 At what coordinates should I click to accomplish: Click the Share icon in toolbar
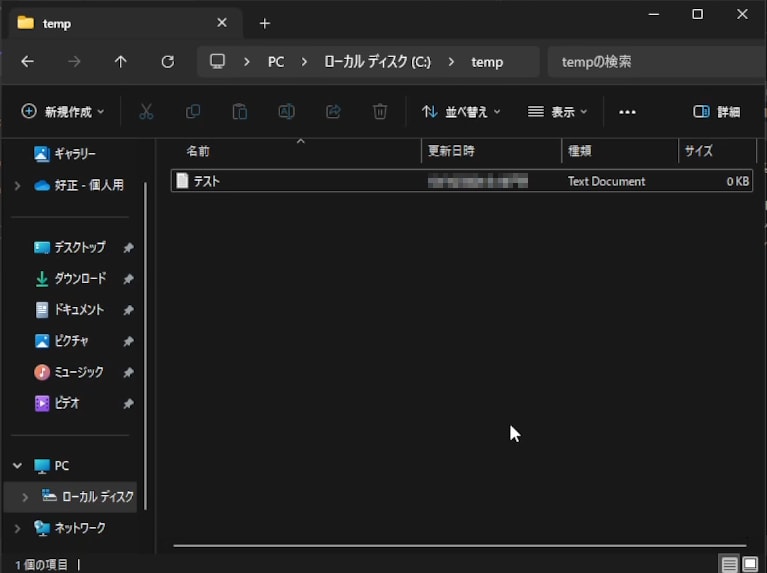pyautogui.click(x=333, y=112)
